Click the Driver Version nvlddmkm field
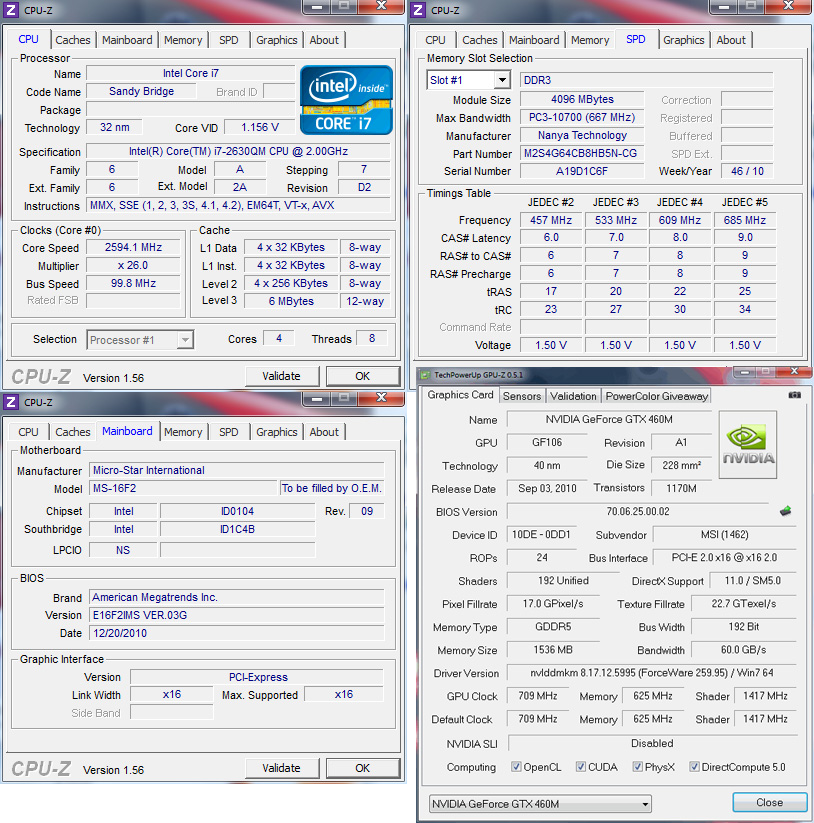Screen dimensions: 814x823 [x=651, y=673]
